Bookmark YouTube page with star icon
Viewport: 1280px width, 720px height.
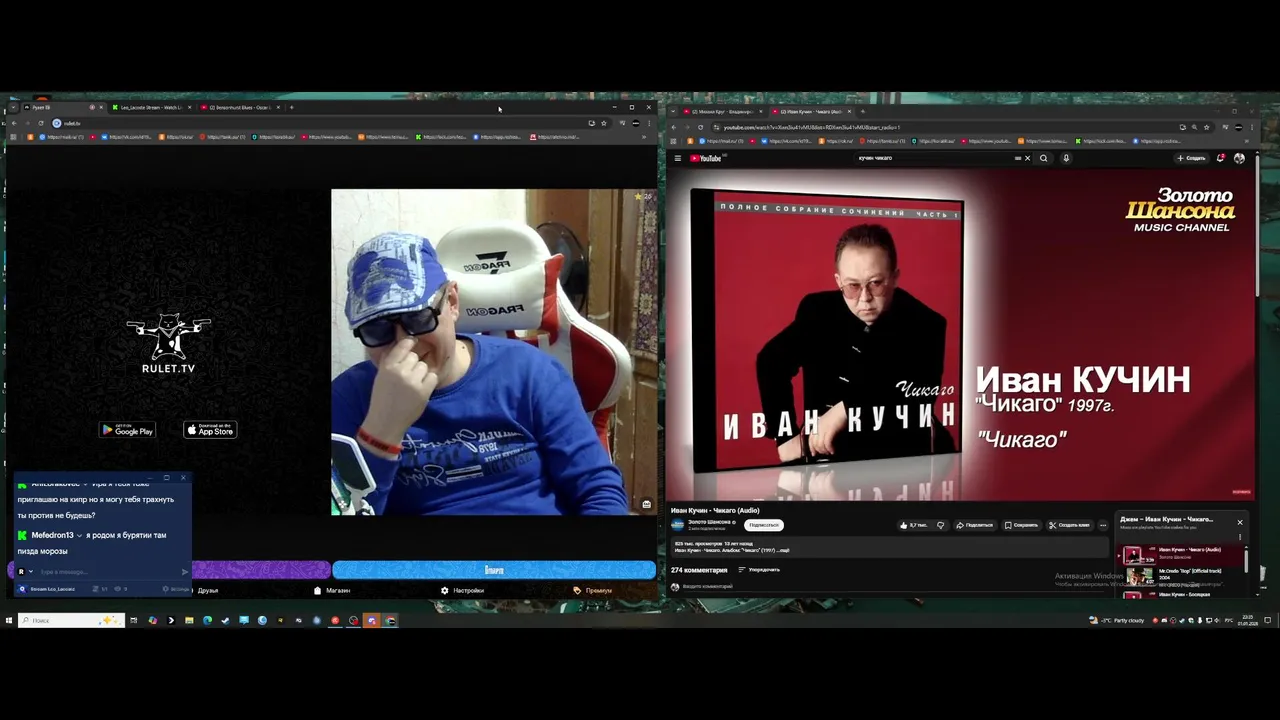[1207, 127]
